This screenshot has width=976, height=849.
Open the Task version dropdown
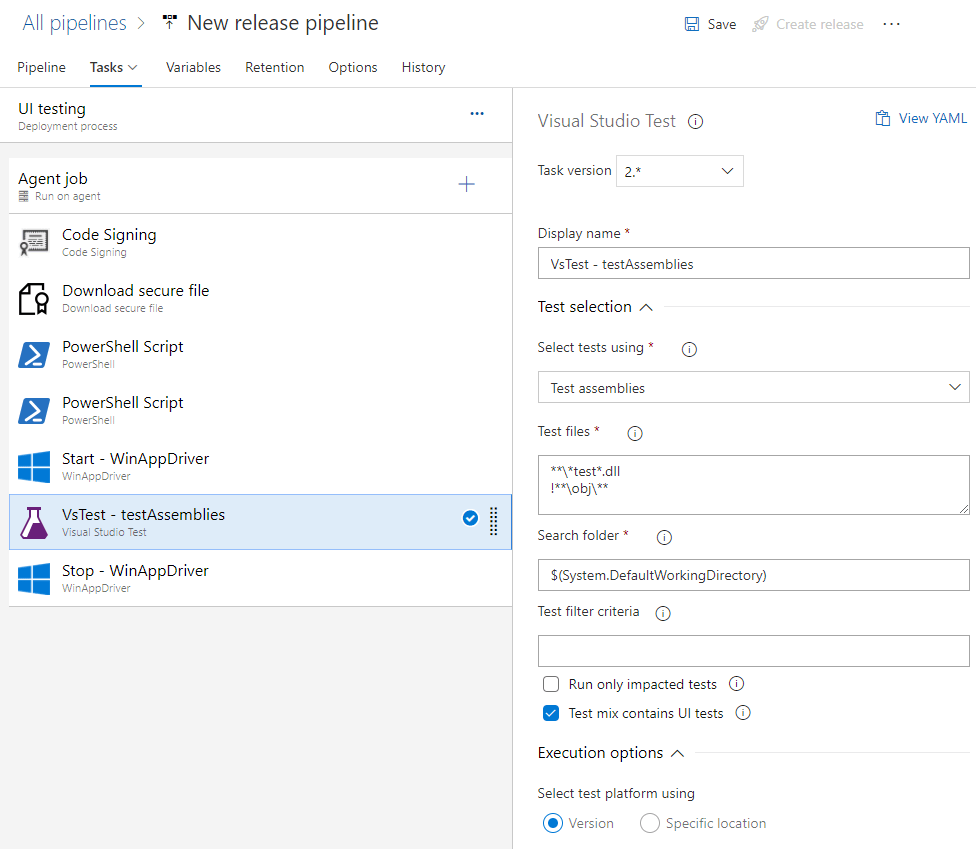(x=680, y=171)
